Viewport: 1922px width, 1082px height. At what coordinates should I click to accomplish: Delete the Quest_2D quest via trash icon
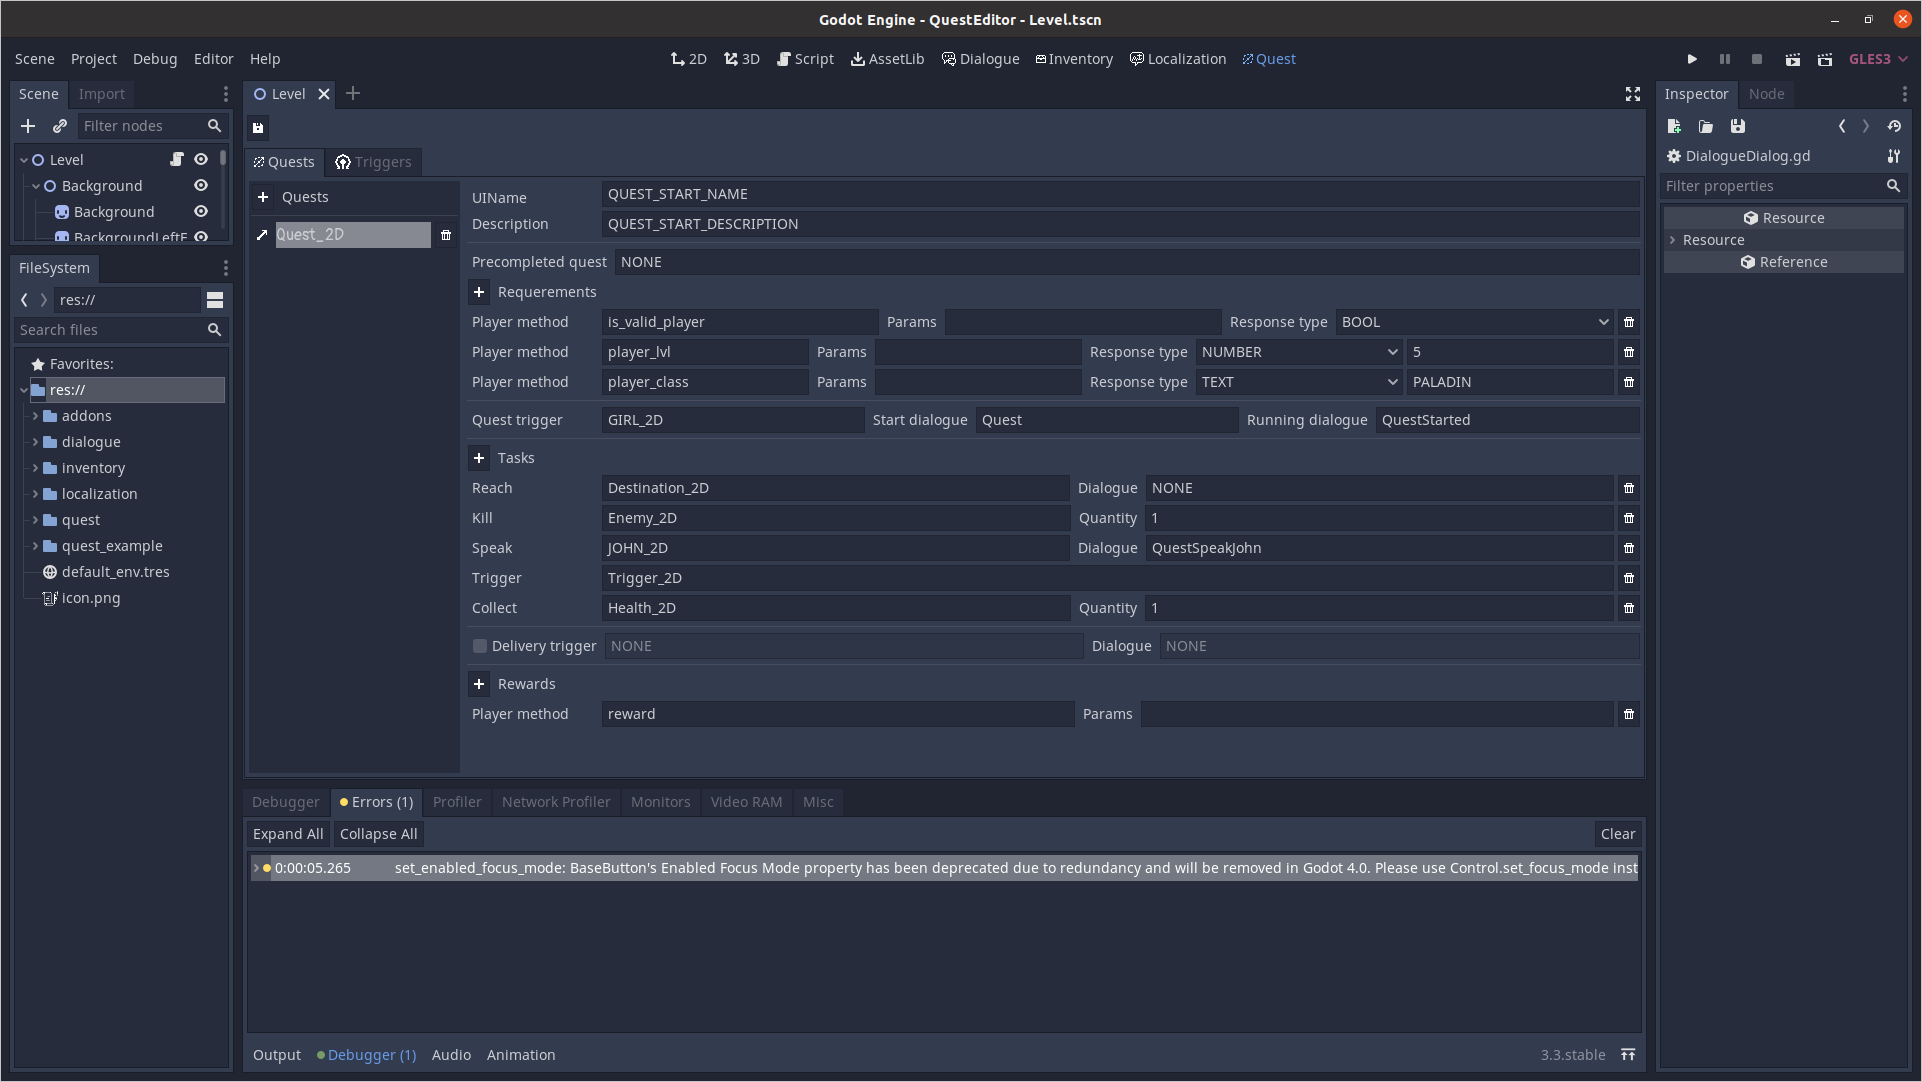coord(446,235)
